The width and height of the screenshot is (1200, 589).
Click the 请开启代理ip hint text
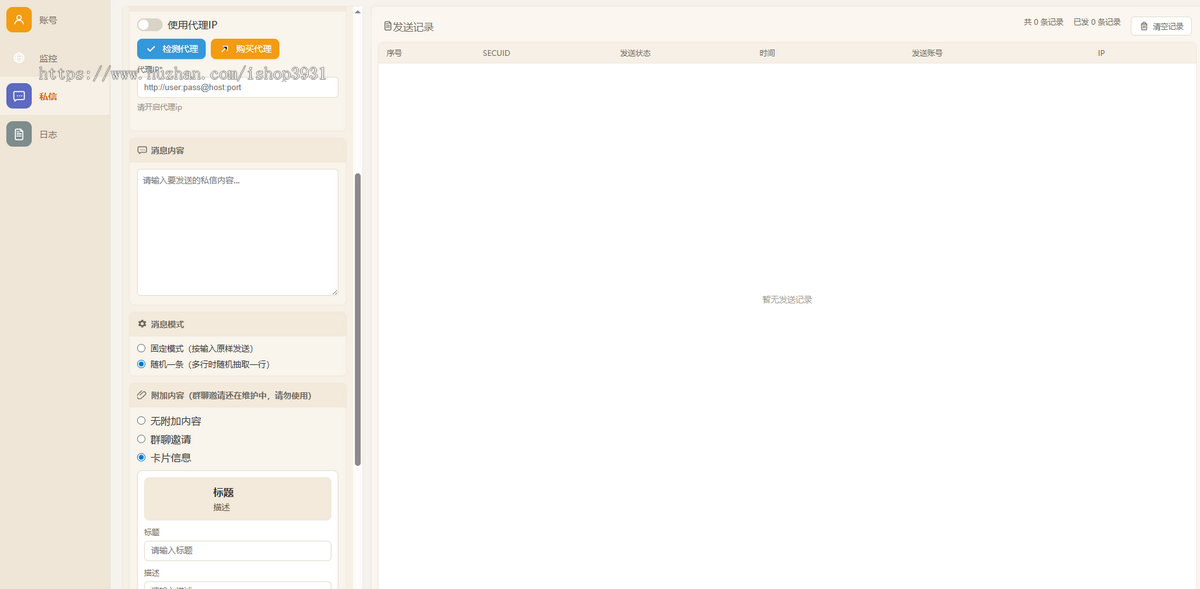(x=160, y=107)
